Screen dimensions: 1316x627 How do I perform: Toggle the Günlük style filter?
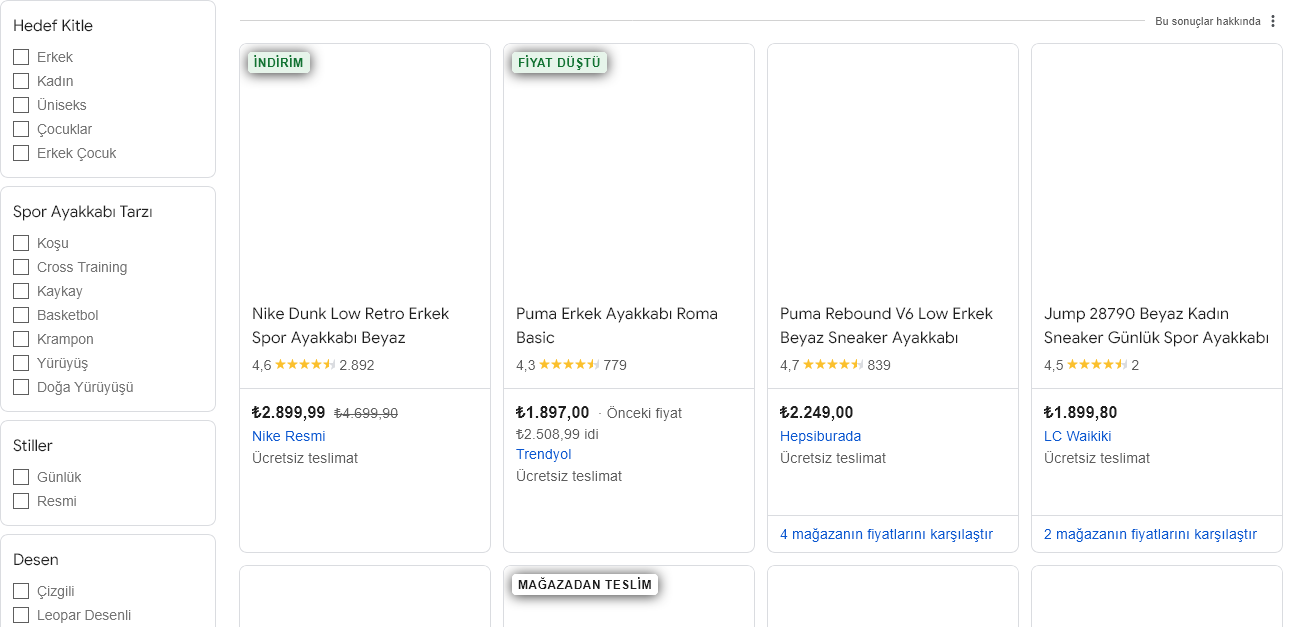21,477
